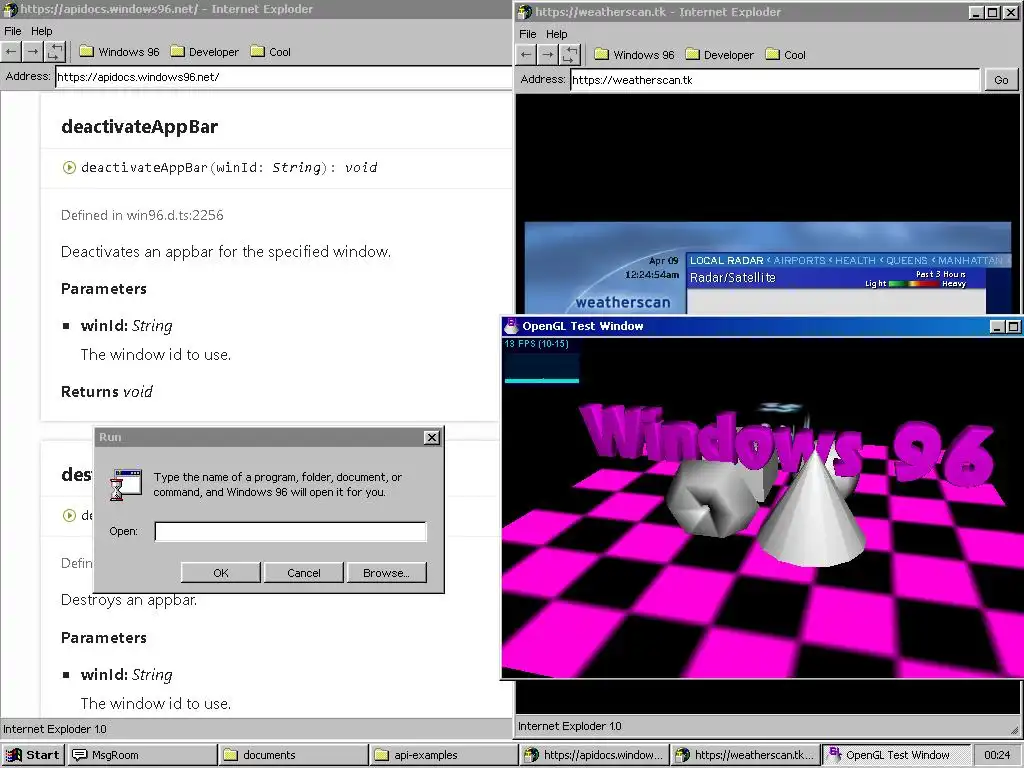Image resolution: width=1024 pixels, height=768 pixels.
Task: Close the Run dialog
Action: (432, 438)
